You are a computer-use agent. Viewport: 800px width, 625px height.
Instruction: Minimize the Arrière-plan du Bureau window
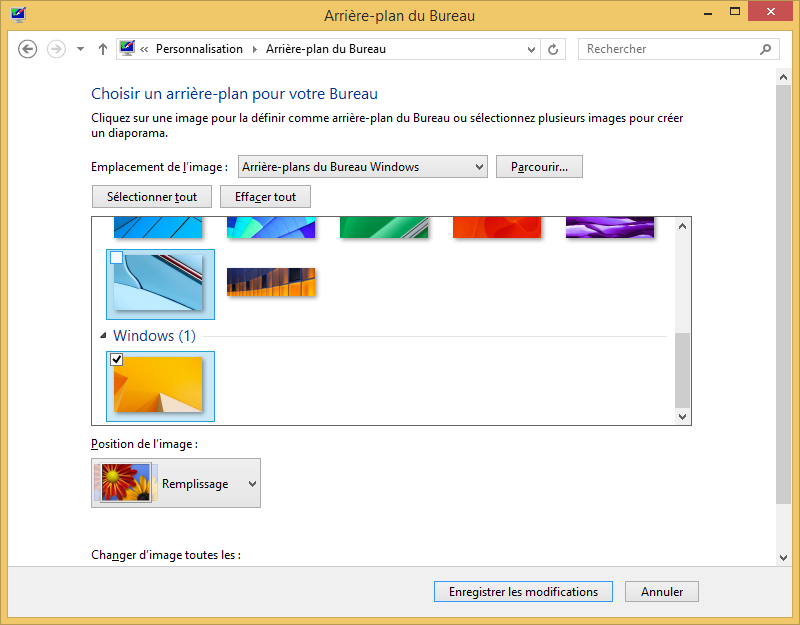pyautogui.click(x=707, y=12)
